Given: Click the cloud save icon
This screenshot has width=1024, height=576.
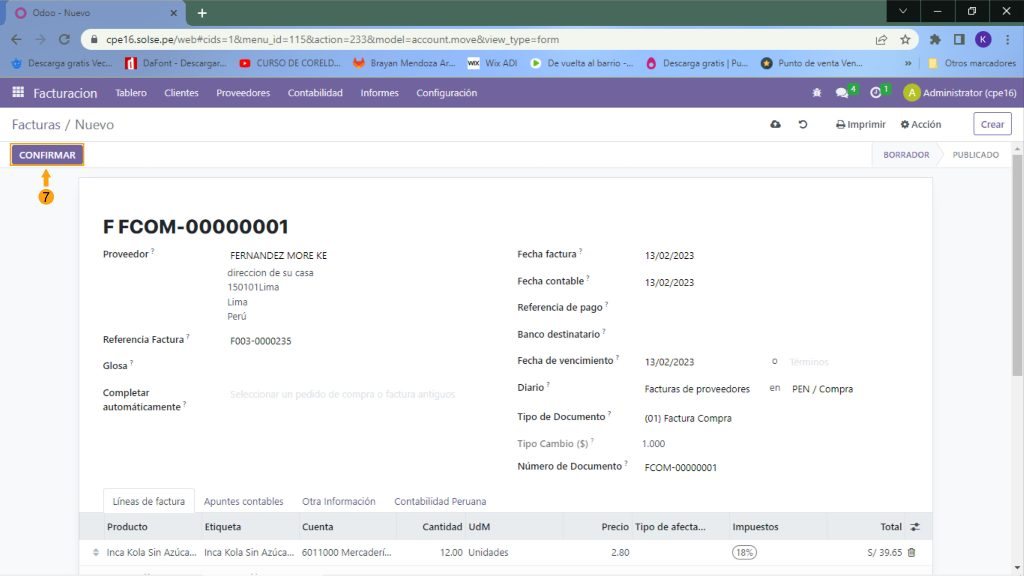Looking at the screenshot, I should [775, 125].
